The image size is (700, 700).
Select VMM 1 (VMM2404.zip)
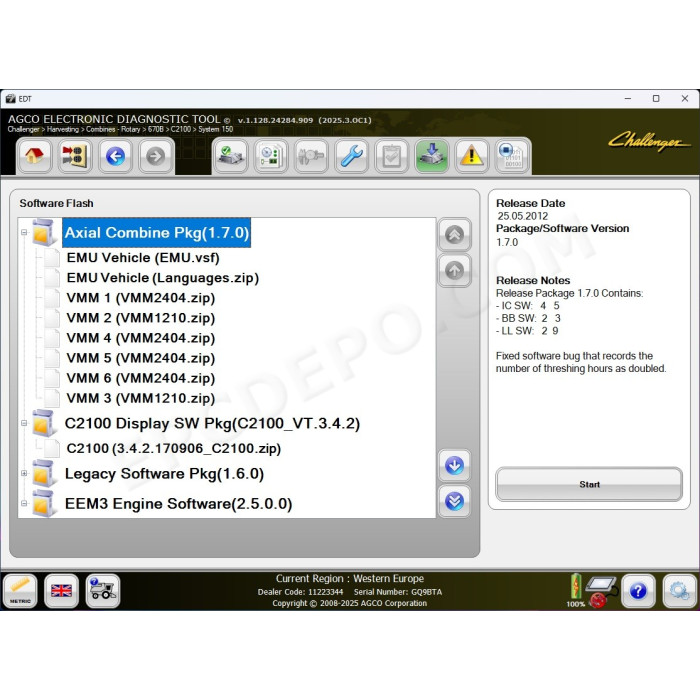(x=141, y=298)
